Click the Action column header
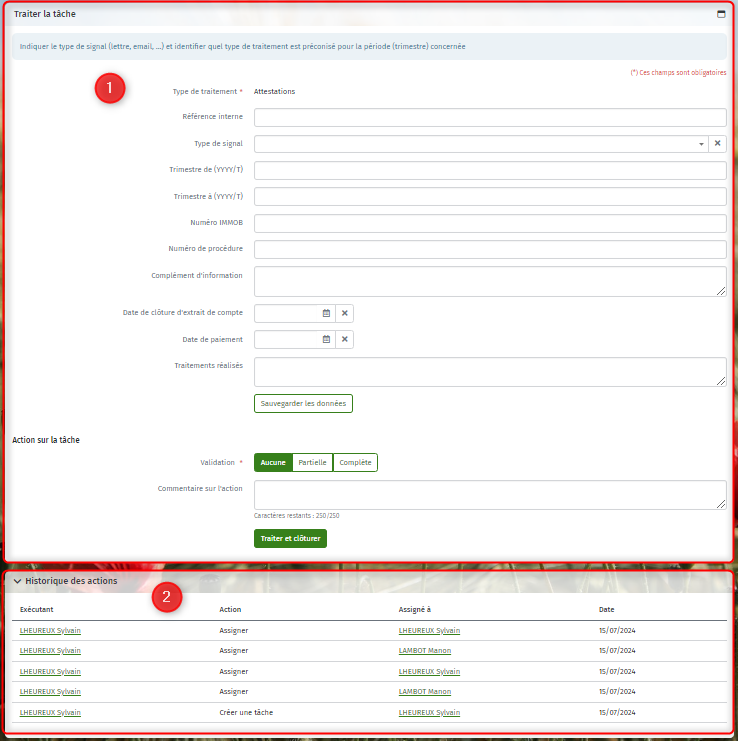The width and height of the screenshot is (738, 741). point(230,610)
